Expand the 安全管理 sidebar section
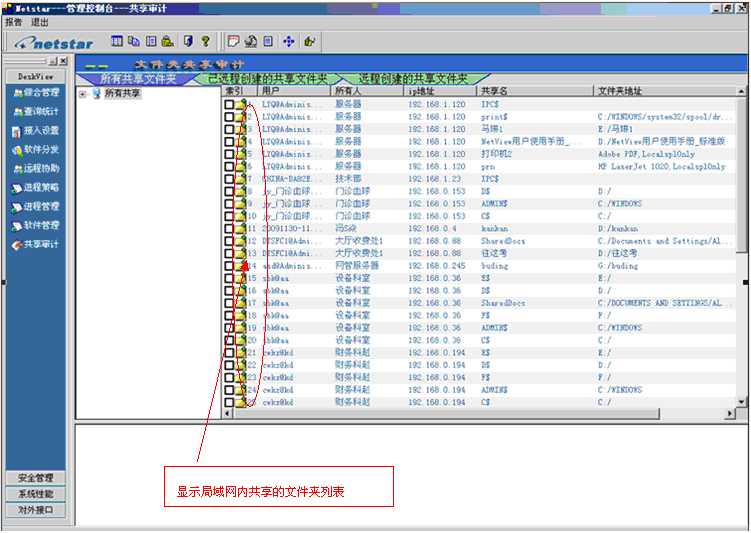This screenshot has height=533, width=751. coord(36,478)
